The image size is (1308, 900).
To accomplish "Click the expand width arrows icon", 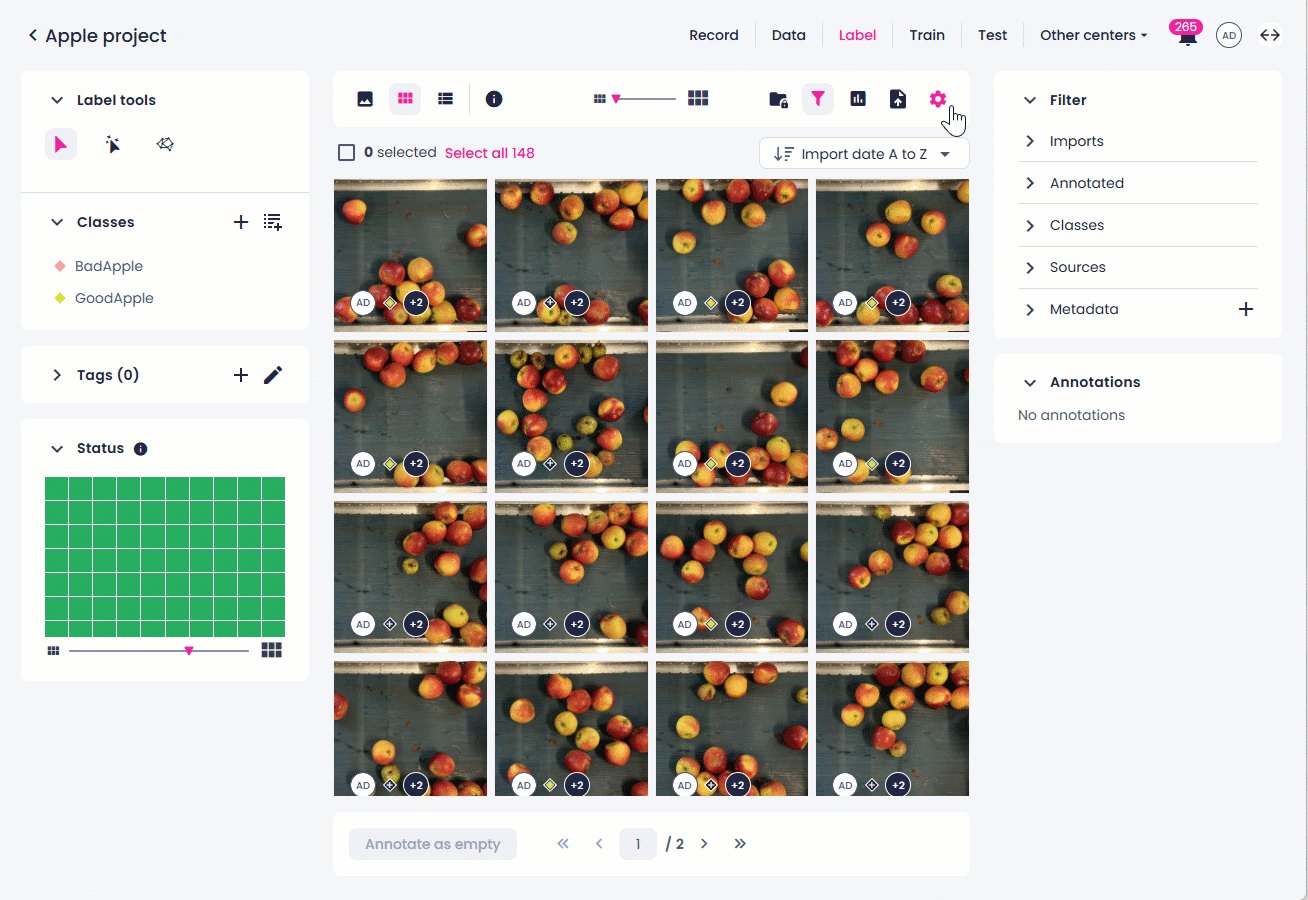I will point(1270,35).
